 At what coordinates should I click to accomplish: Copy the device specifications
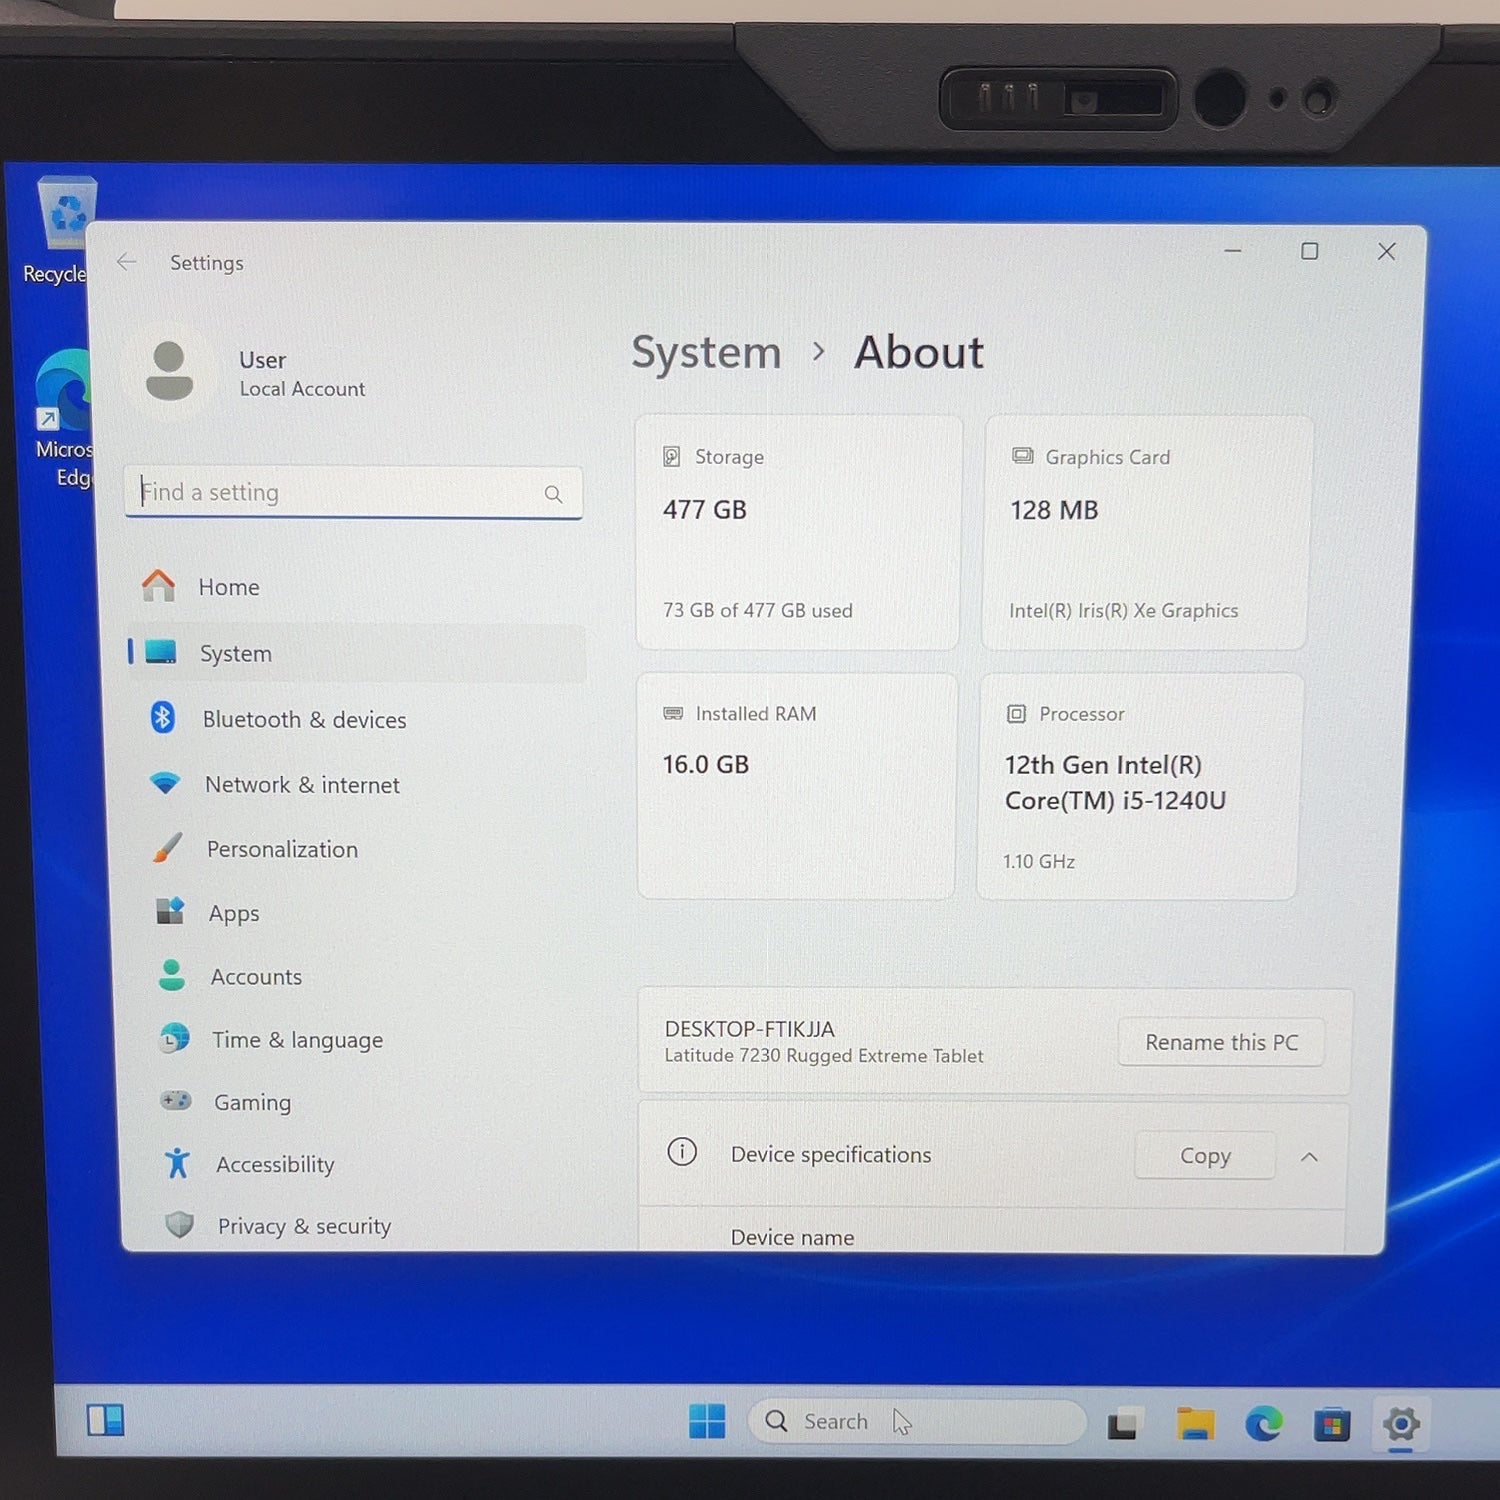(1205, 1156)
